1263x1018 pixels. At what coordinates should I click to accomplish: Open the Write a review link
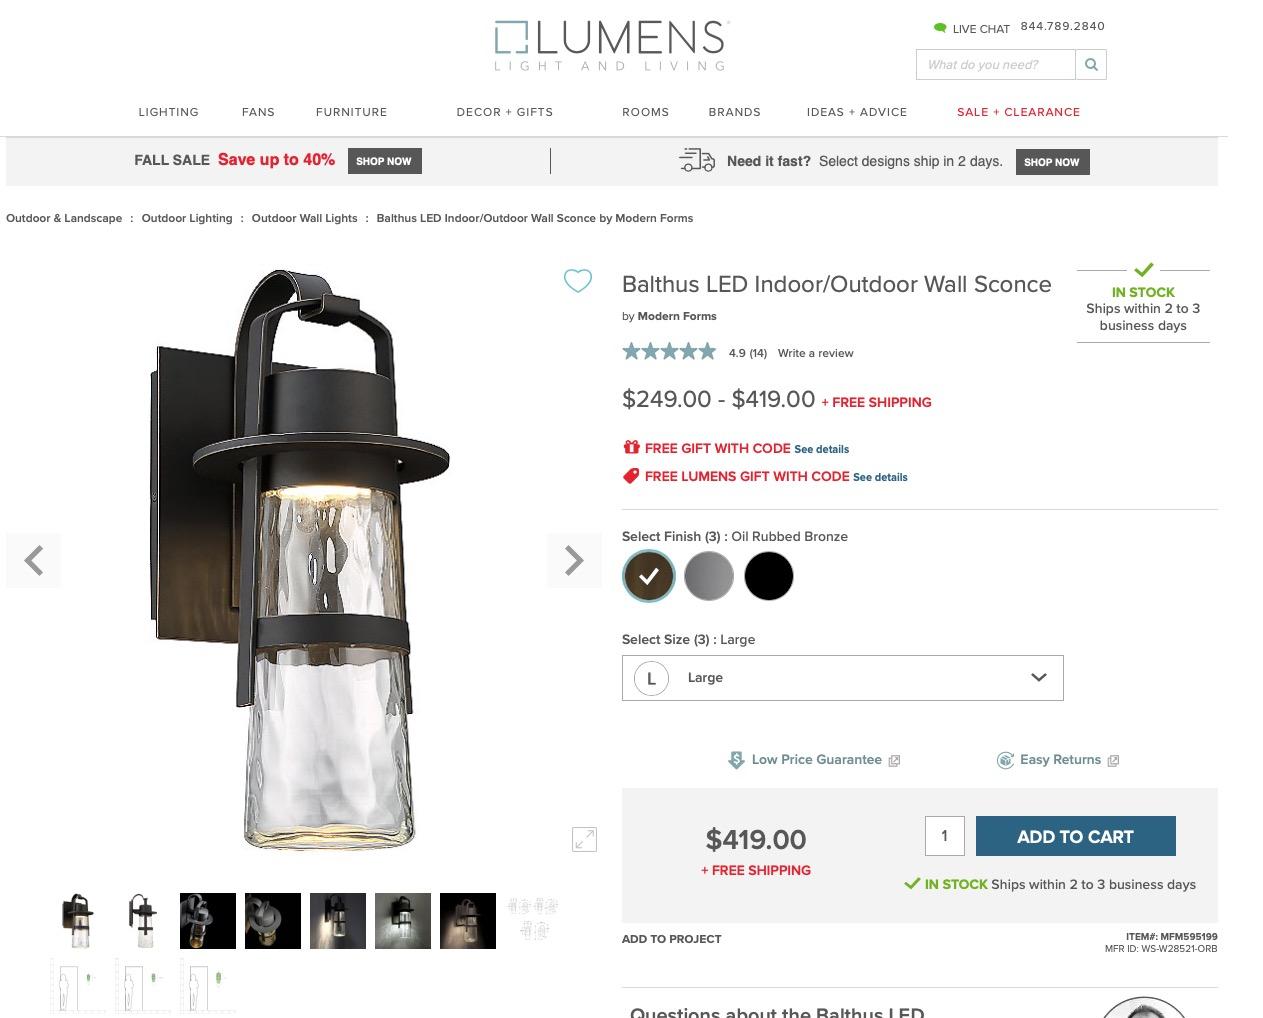[815, 353]
